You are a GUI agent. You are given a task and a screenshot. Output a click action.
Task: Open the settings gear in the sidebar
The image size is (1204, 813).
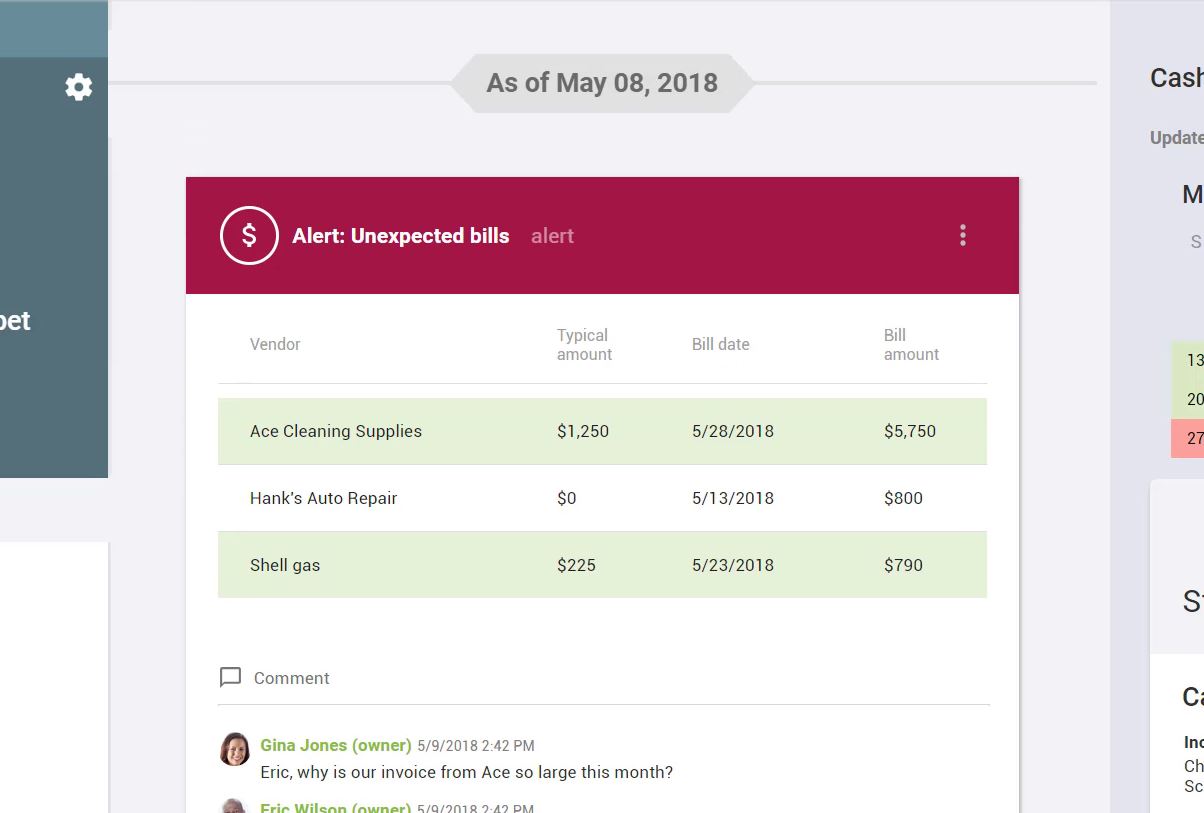79,87
